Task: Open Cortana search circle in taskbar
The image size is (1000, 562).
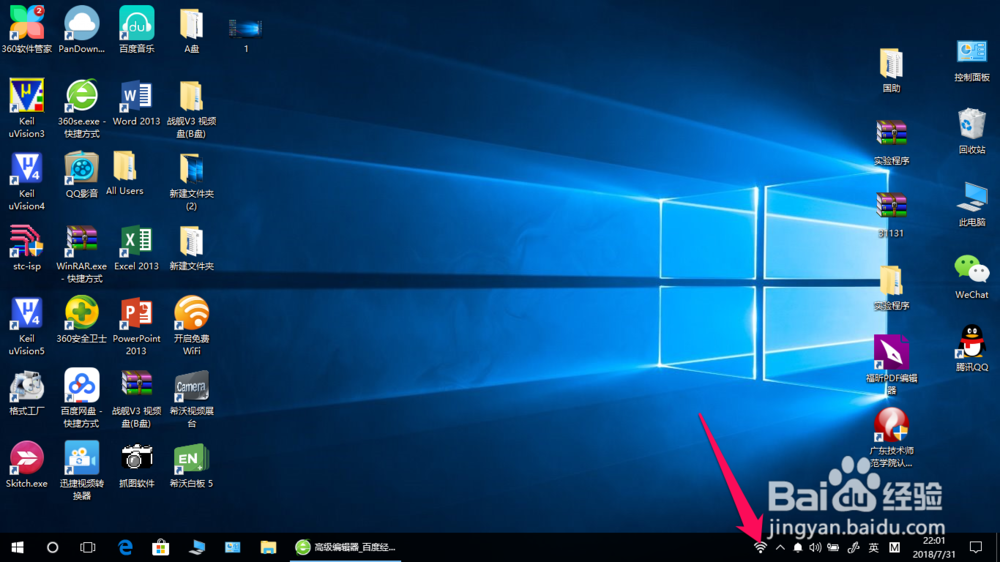Action: (52, 547)
